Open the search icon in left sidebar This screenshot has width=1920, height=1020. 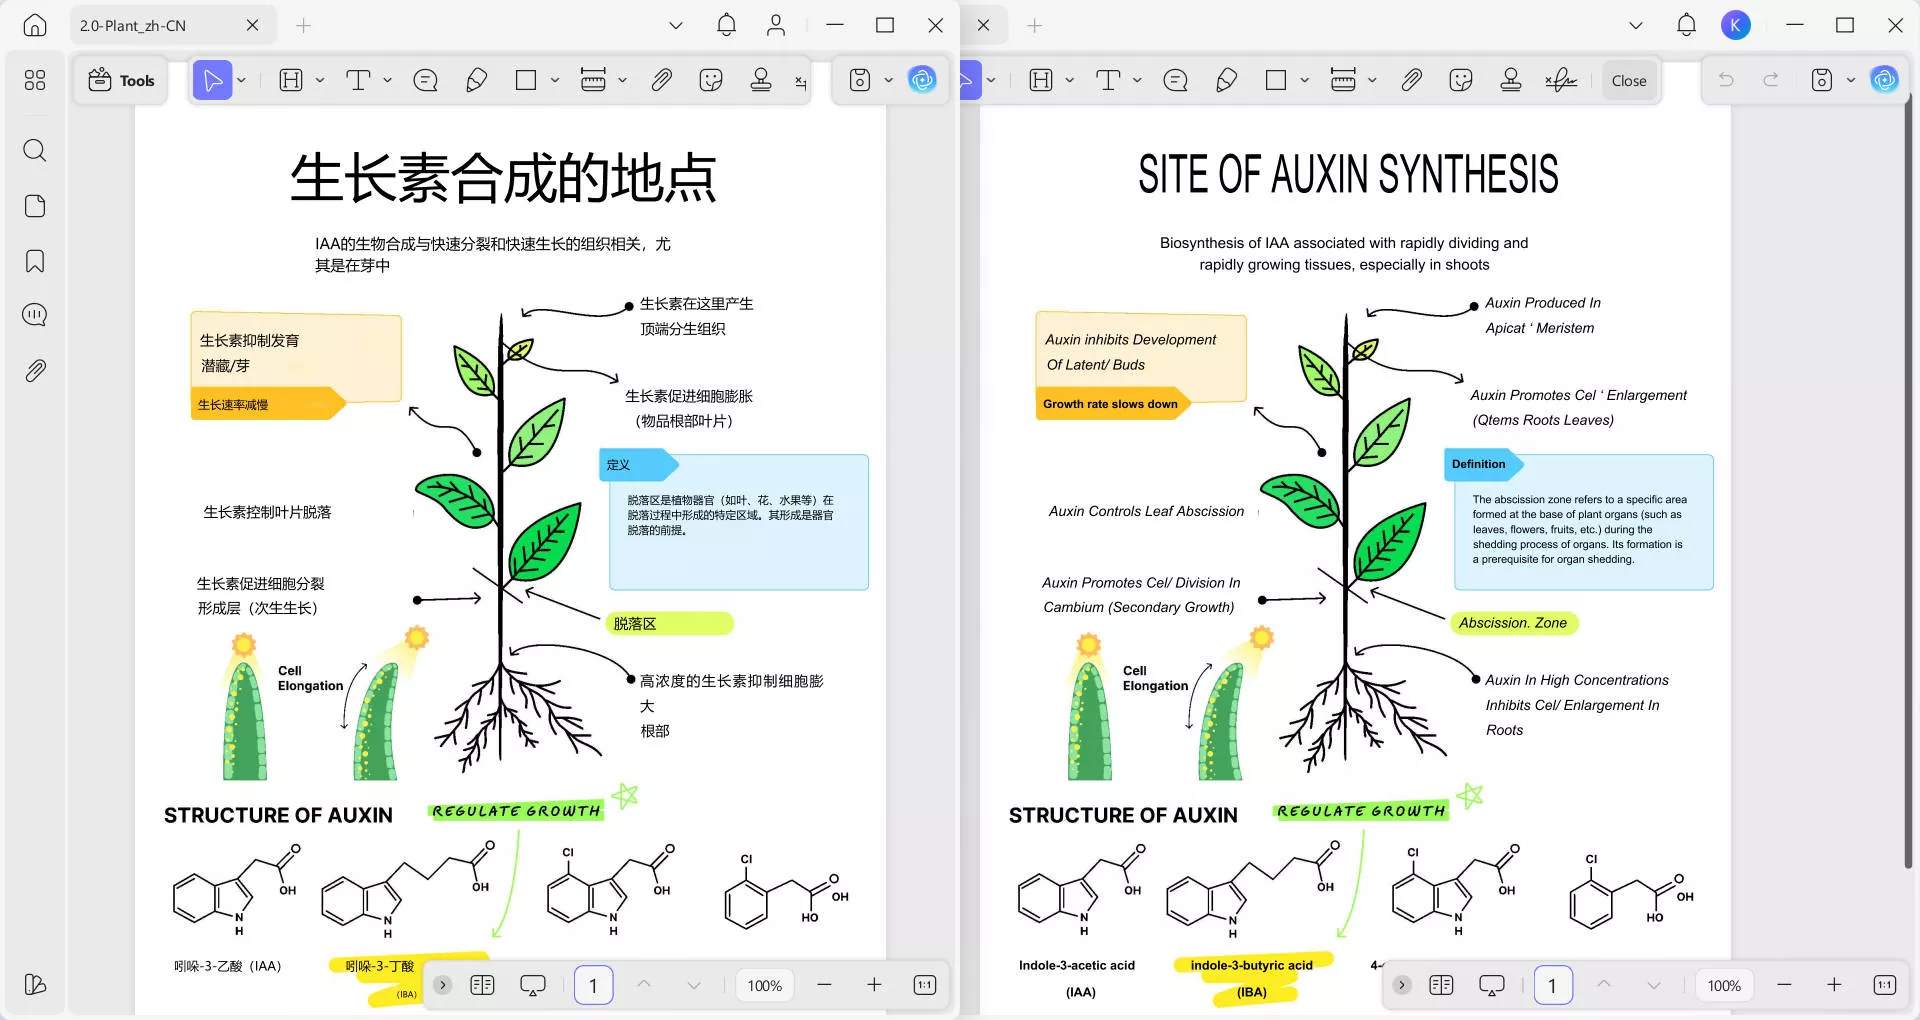(x=35, y=151)
